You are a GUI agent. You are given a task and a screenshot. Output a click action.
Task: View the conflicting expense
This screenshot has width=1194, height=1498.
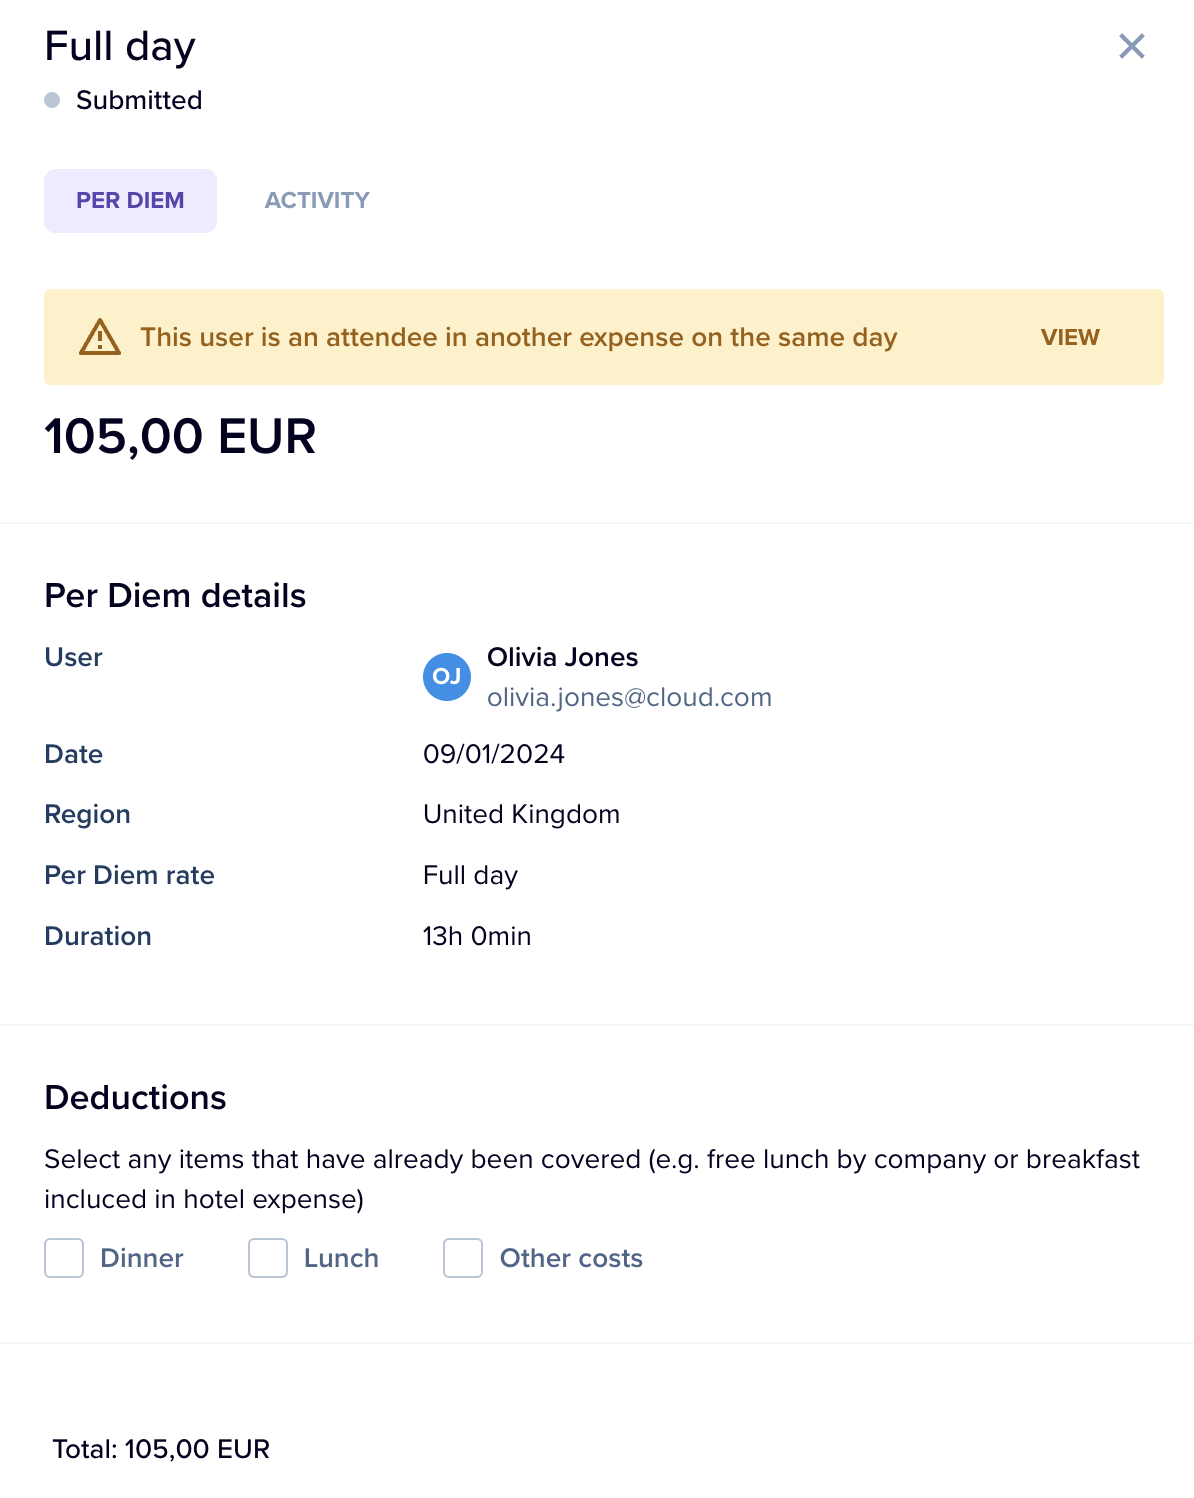tap(1070, 337)
